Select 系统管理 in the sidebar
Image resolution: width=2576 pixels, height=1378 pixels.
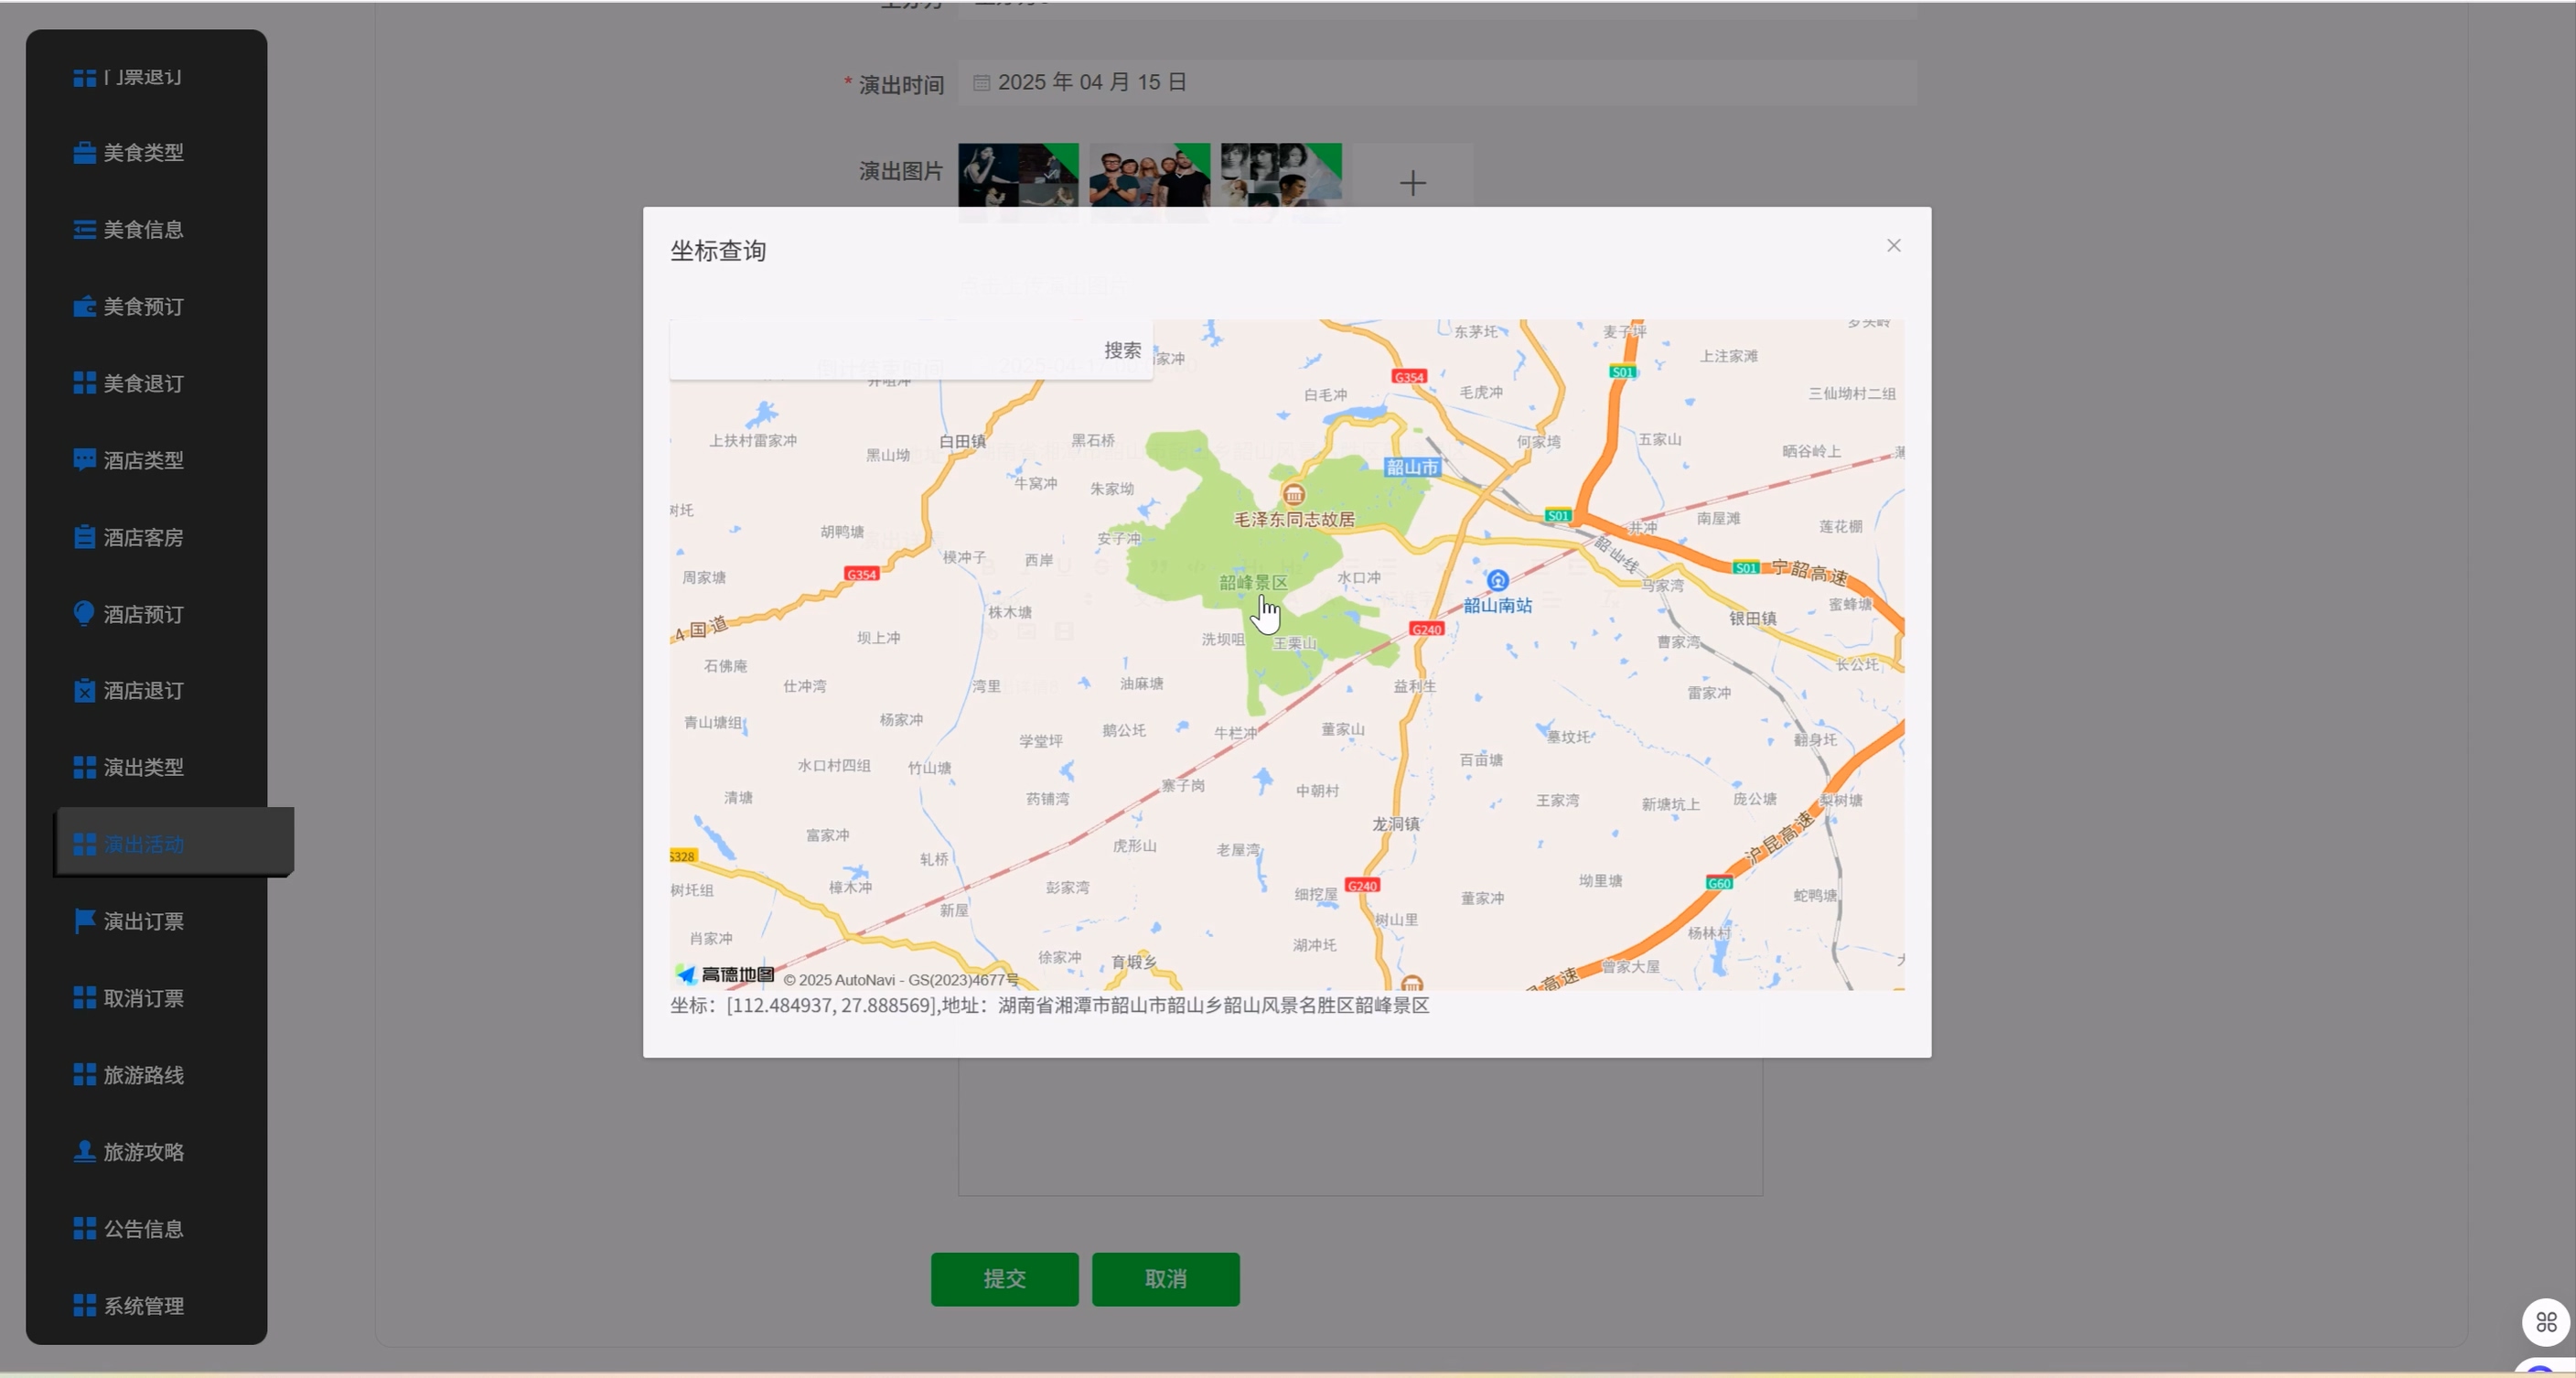coord(143,1306)
